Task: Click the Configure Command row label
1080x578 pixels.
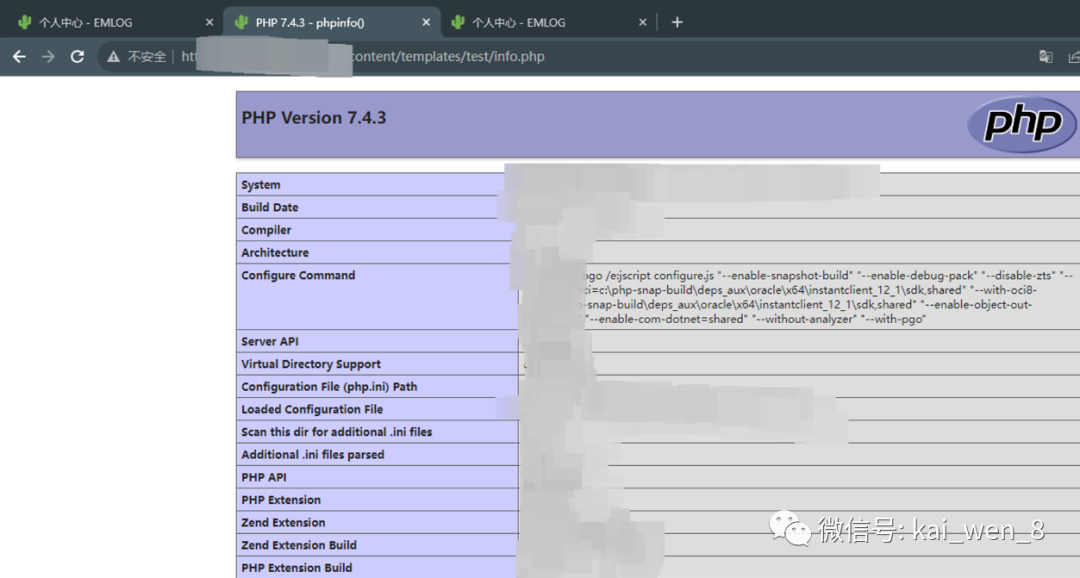Action: (x=298, y=276)
